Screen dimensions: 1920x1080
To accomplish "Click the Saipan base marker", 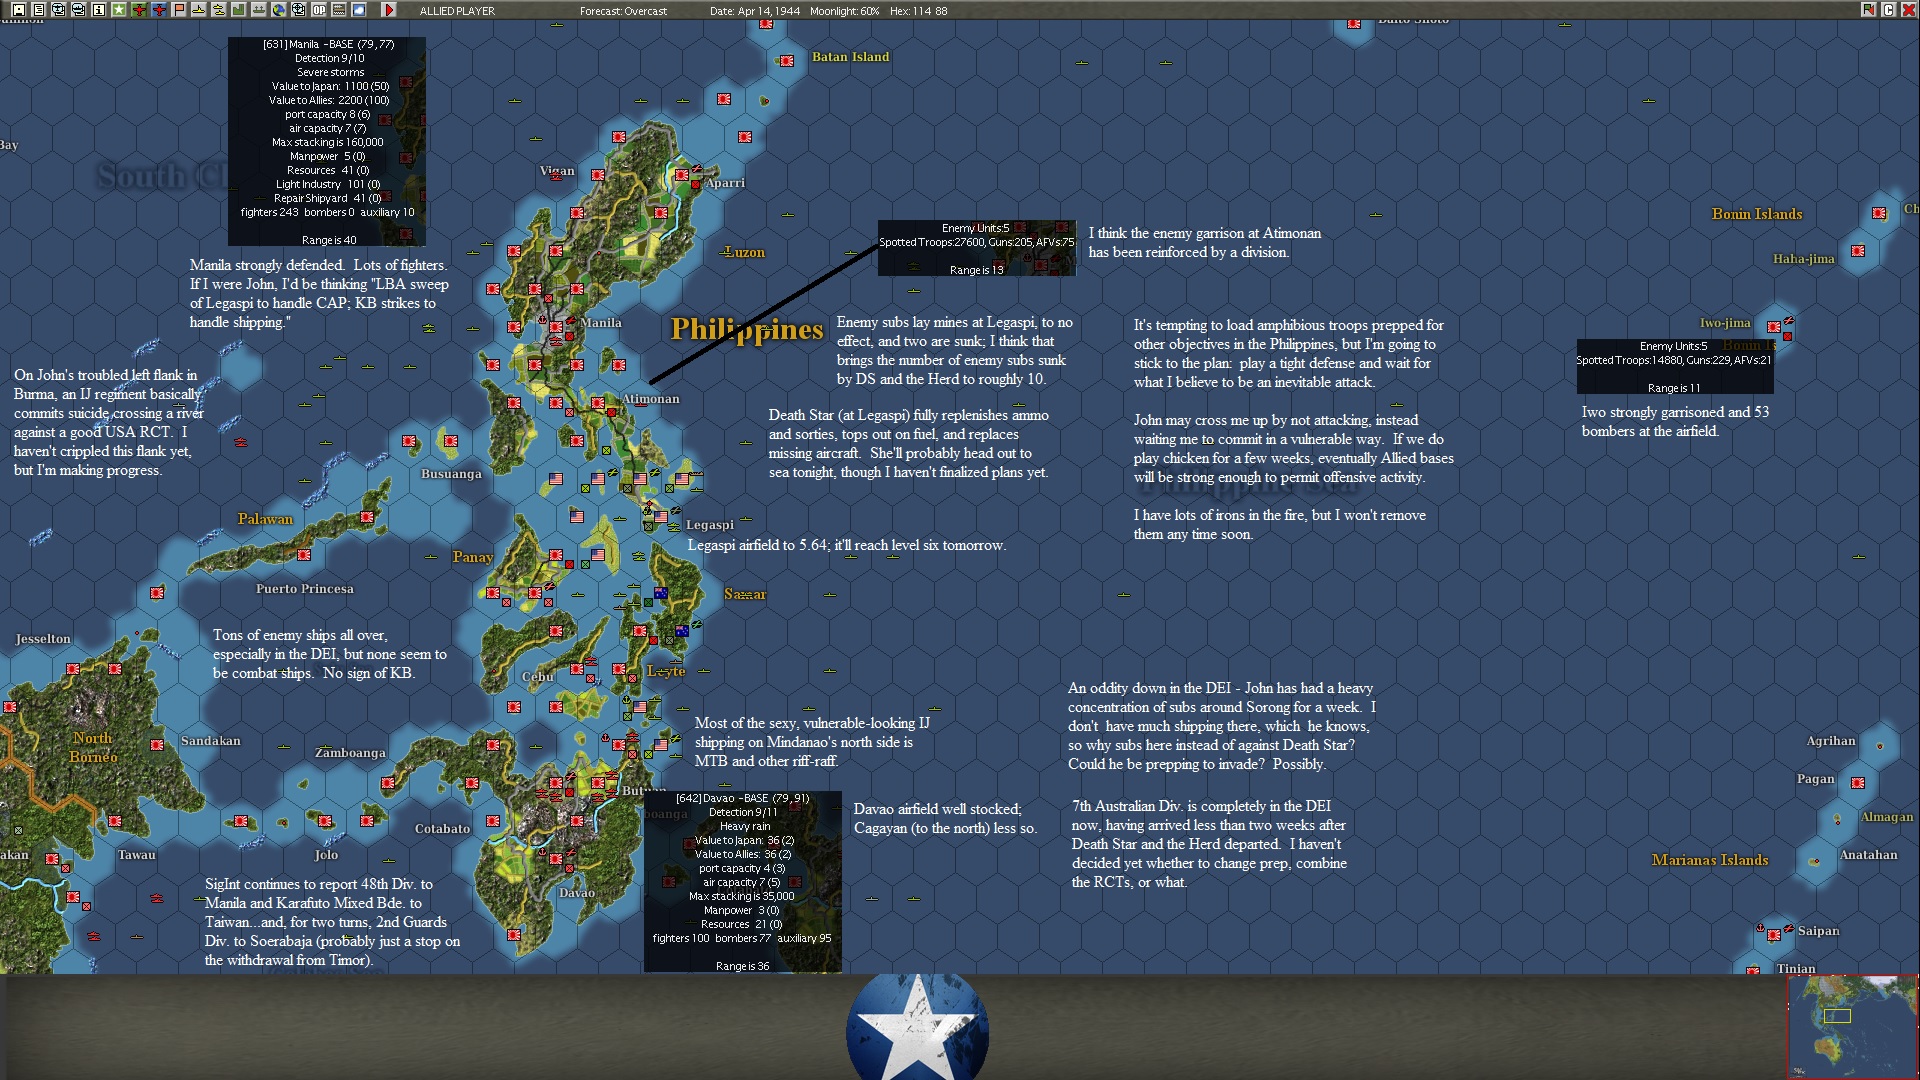I will coord(1774,935).
